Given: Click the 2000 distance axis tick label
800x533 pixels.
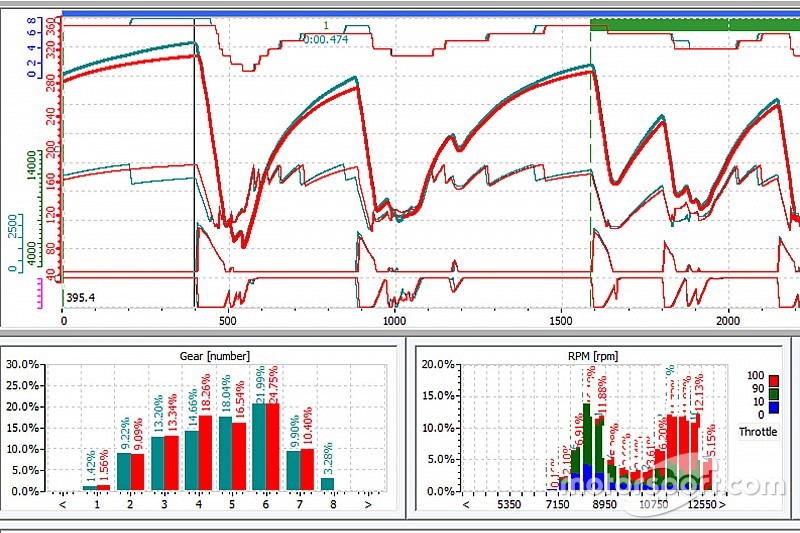Looking at the screenshot, I should 728,321.
